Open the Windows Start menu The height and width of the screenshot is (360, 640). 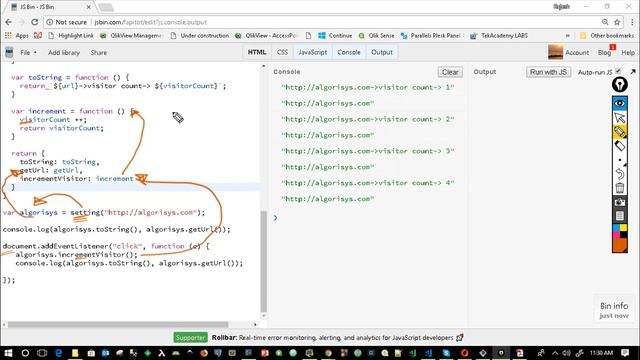(x=8, y=353)
